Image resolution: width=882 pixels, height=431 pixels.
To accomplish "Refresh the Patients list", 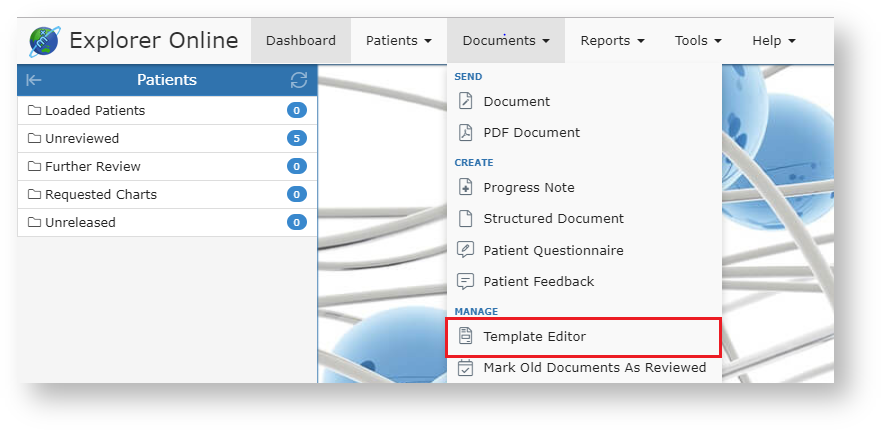I will click(x=298, y=80).
